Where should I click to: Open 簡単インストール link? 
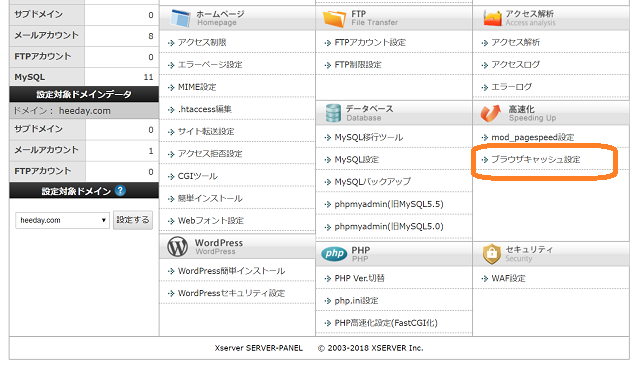pos(210,198)
